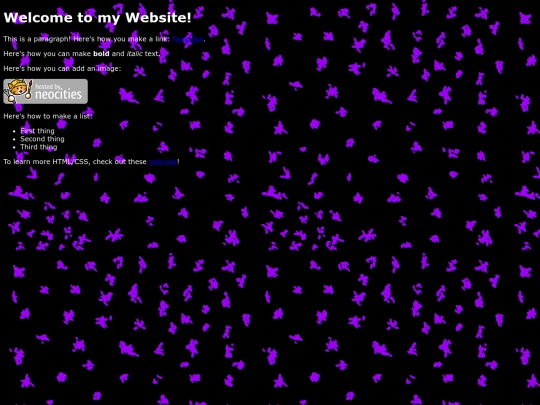Viewport: 540px width, 405px height.
Task: Click 'Here's how to make a list:' text
Action: (x=48, y=116)
